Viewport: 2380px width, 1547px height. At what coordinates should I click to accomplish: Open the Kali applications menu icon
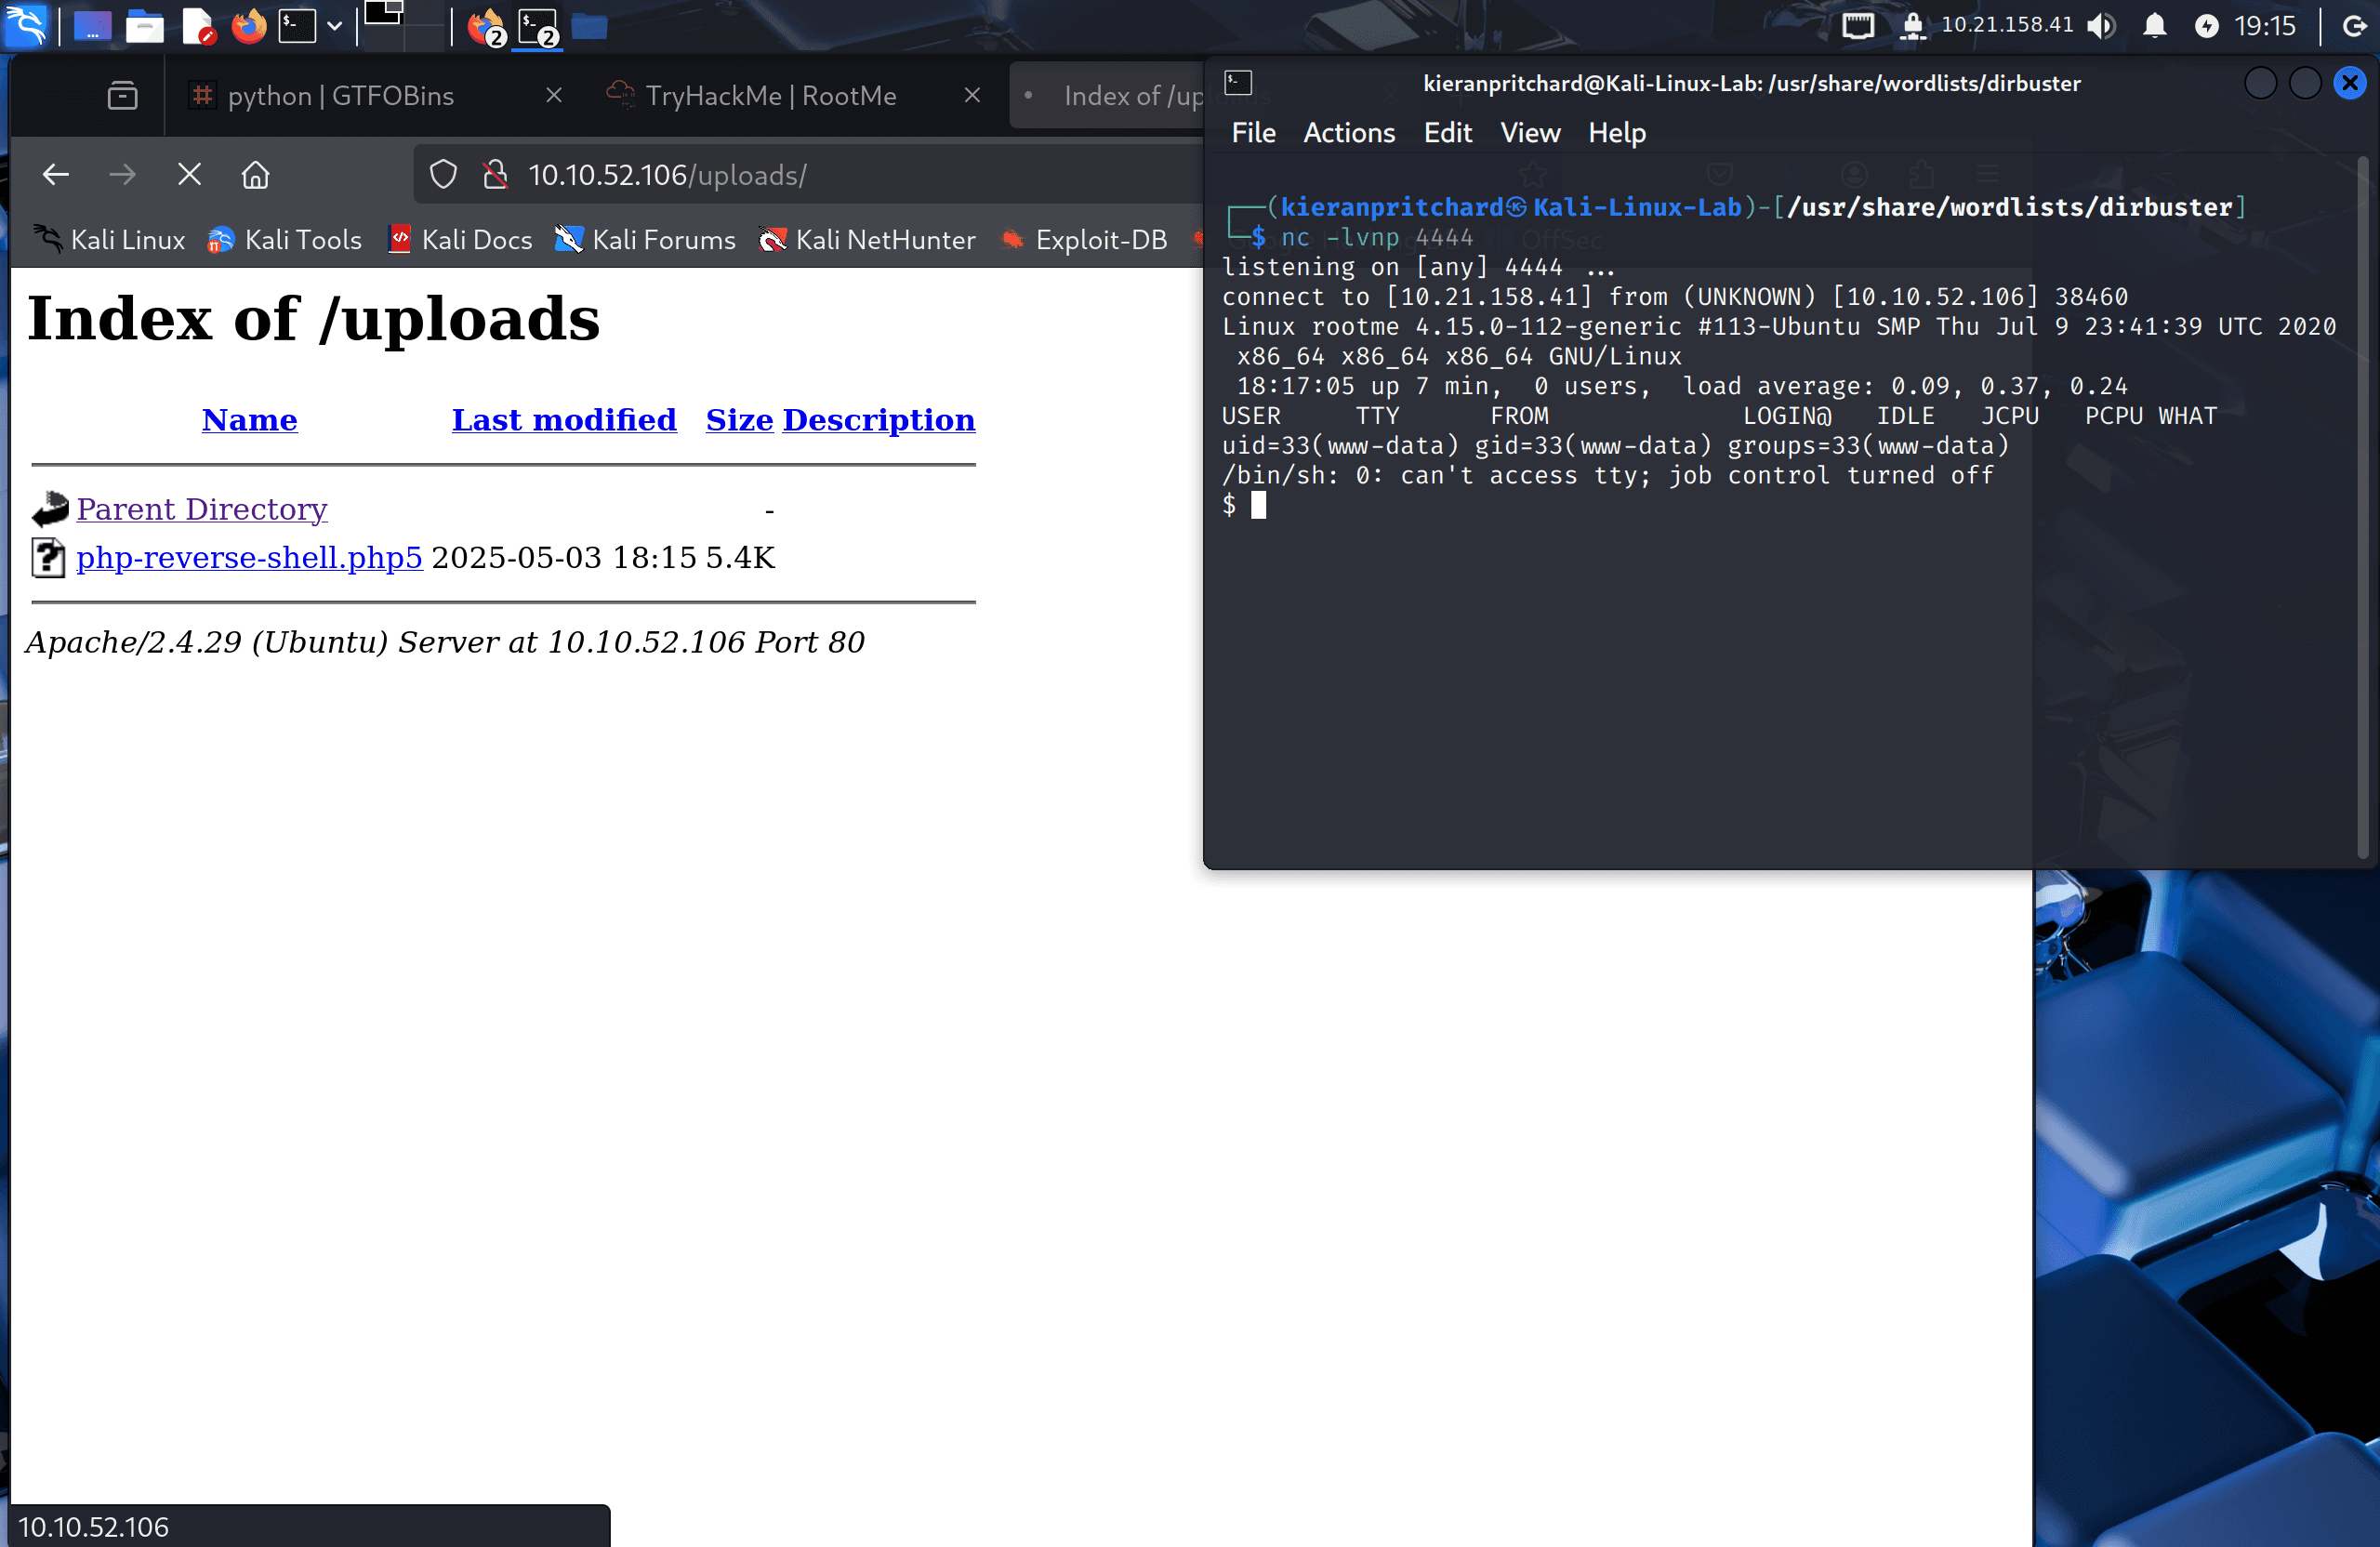coord(25,25)
